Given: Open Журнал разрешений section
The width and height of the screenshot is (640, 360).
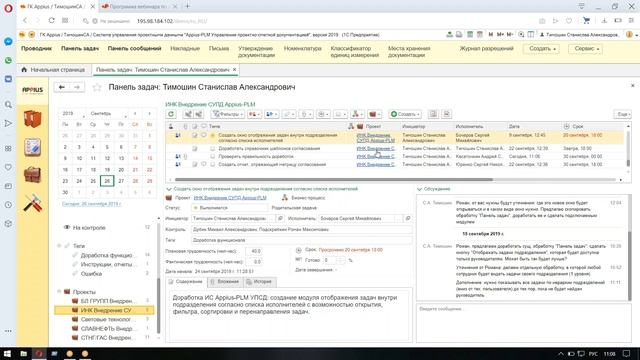Looking at the screenshot, I should (x=486, y=49).
